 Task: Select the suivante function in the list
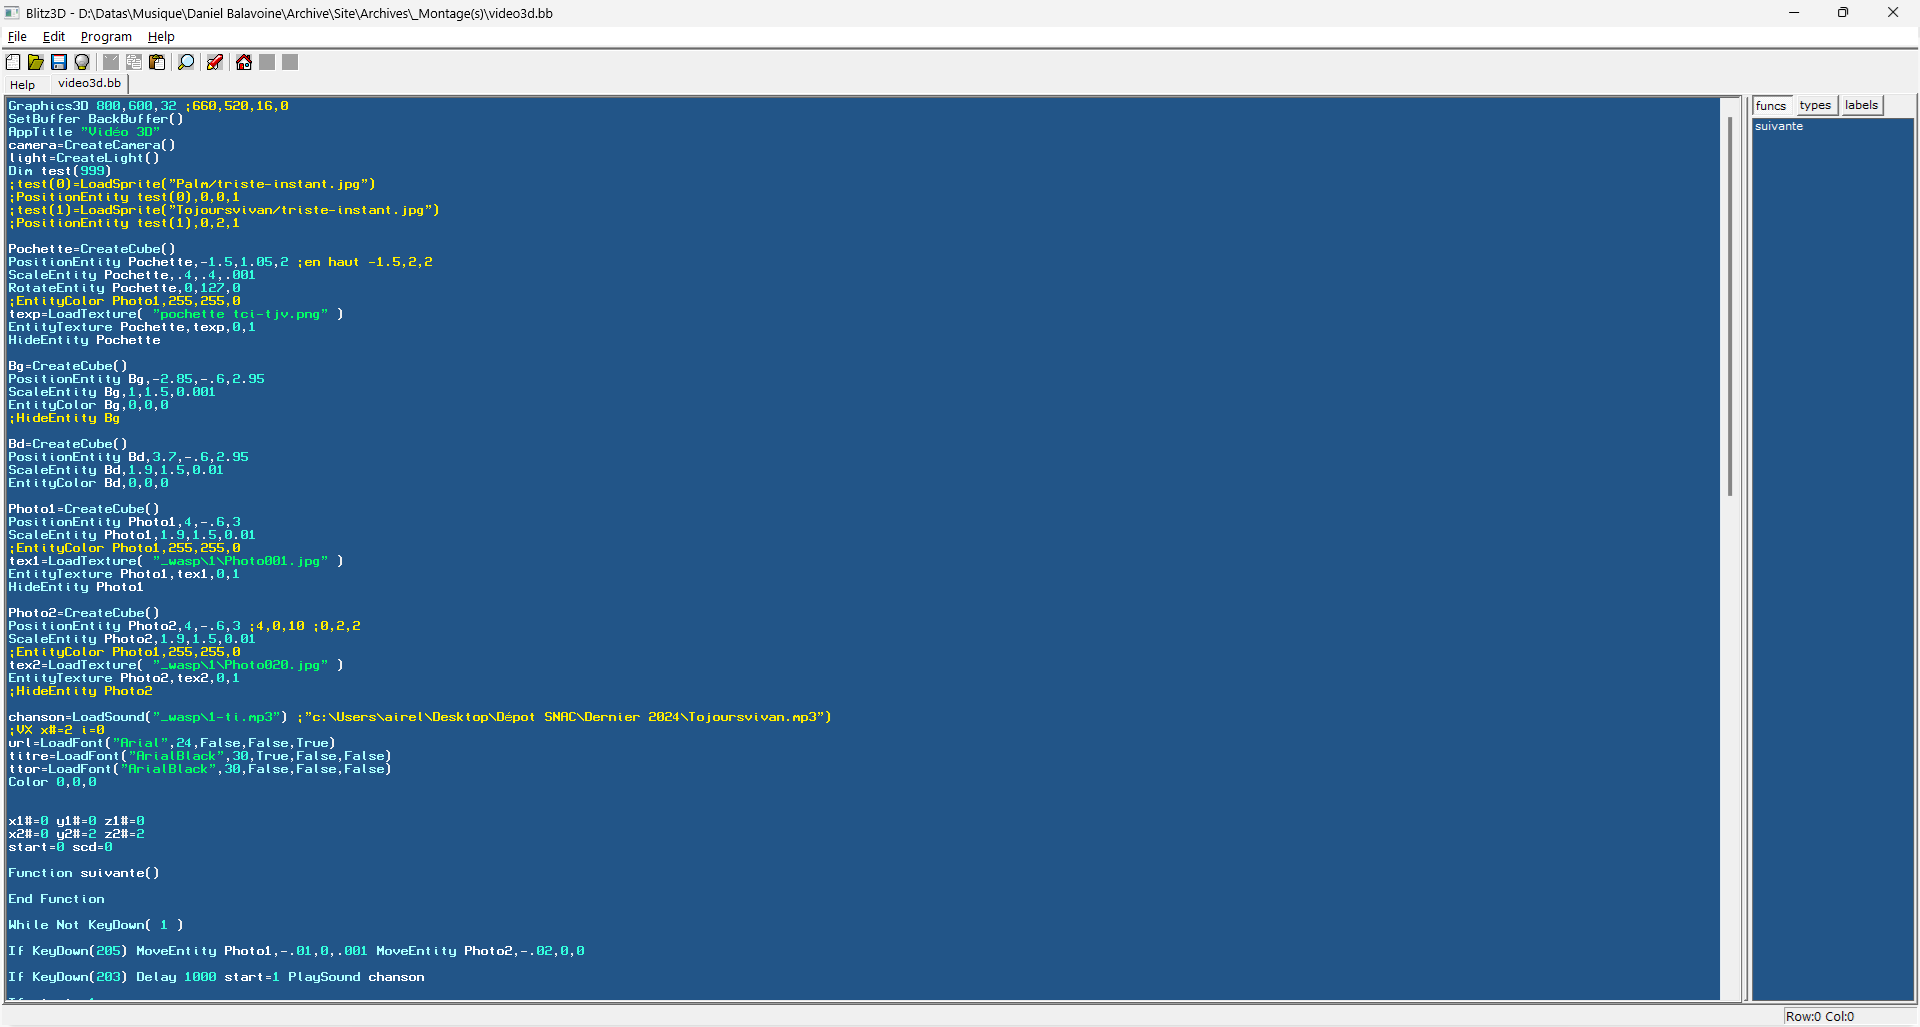(1779, 127)
